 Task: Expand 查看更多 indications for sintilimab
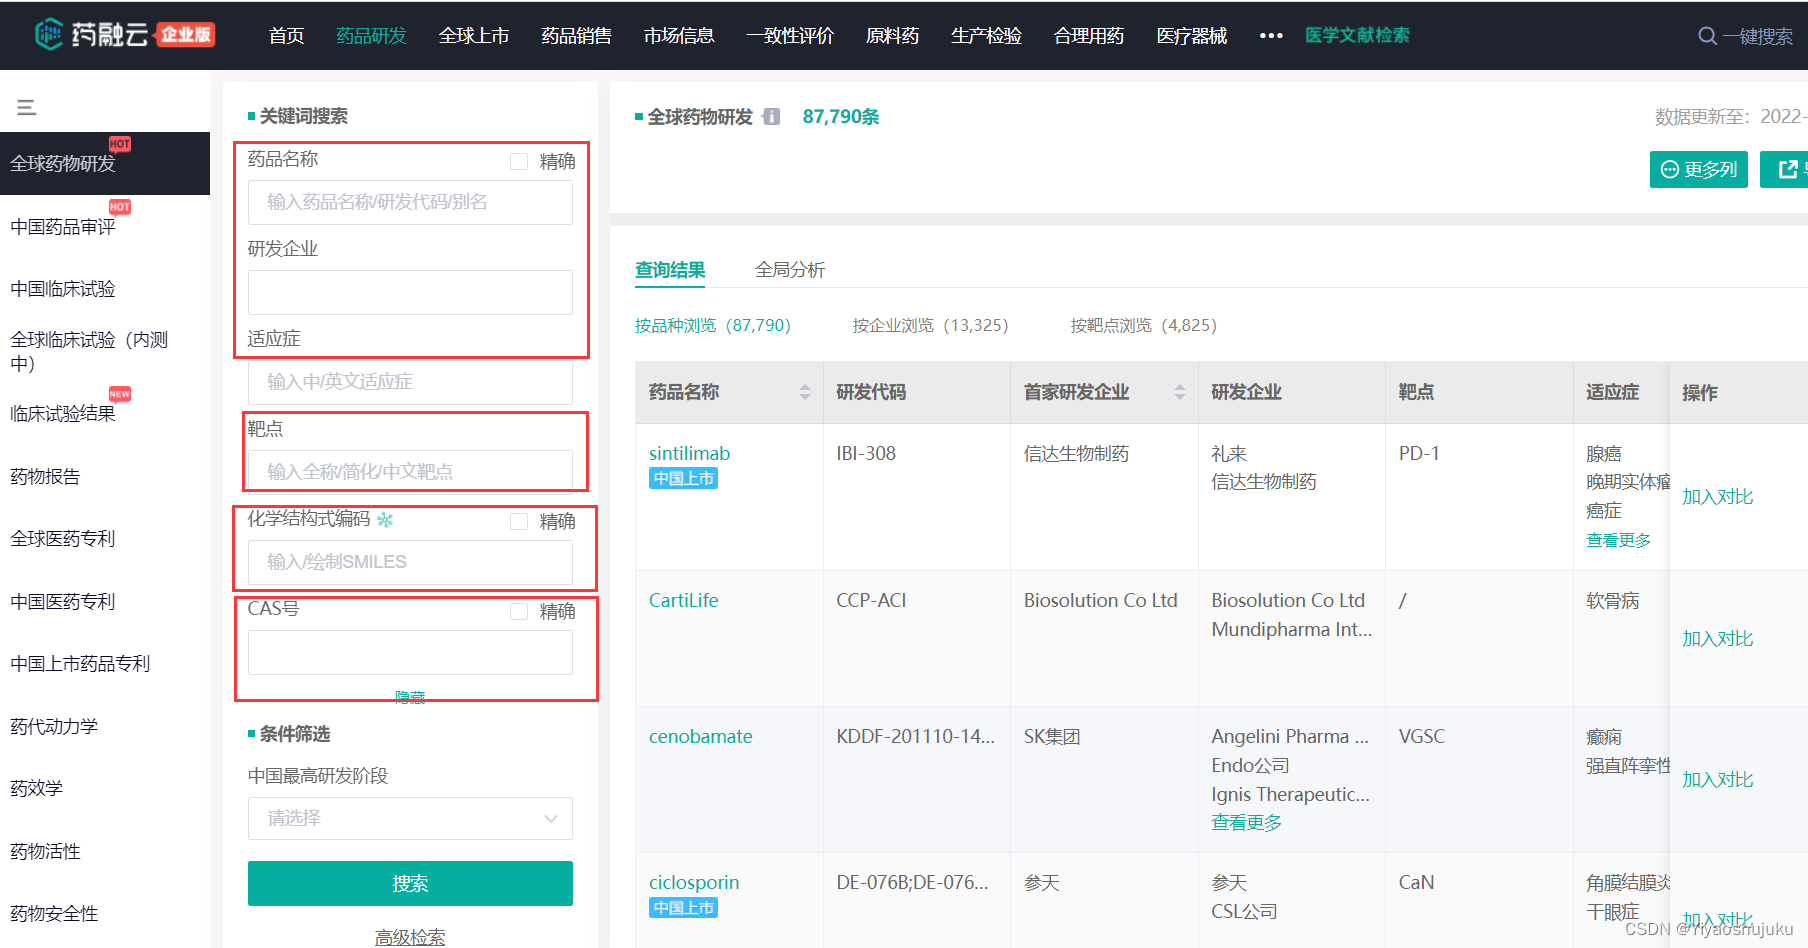[1618, 540]
